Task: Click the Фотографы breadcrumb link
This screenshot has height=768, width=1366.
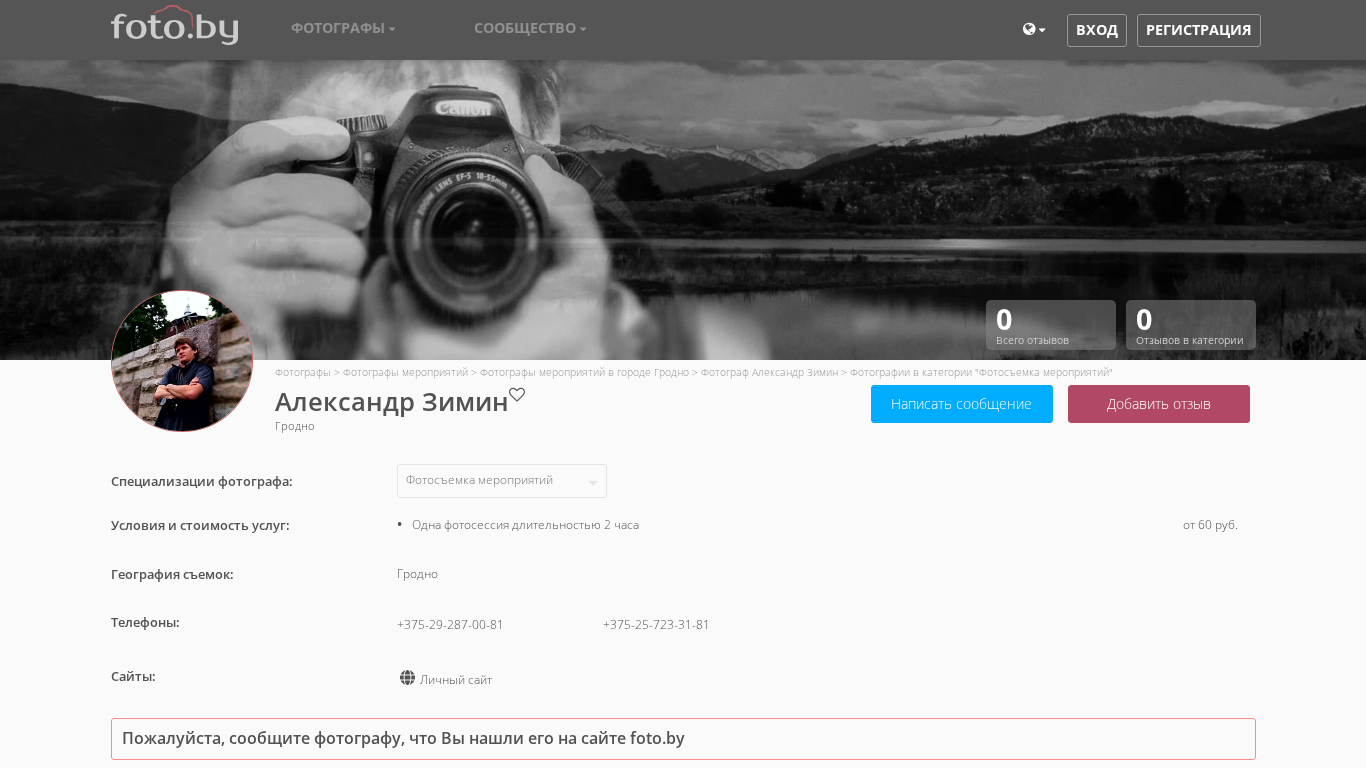Action: 303,372
